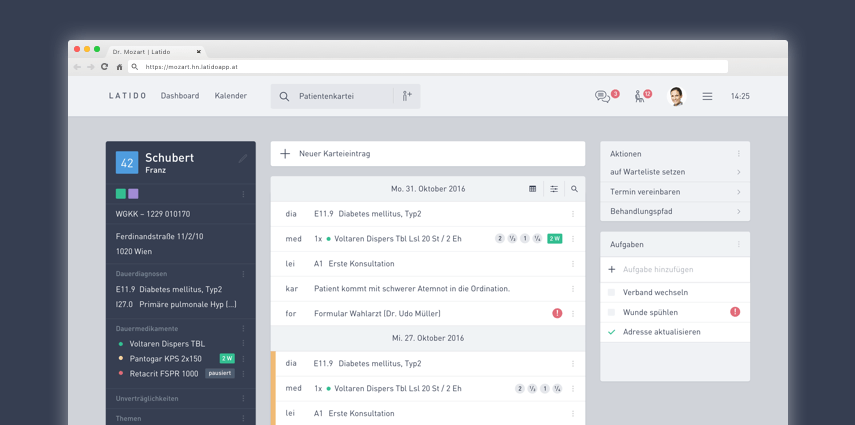Viewport: 855px width, 425px height.
Task: Click the search icon in timeline header
Action: 574,189
